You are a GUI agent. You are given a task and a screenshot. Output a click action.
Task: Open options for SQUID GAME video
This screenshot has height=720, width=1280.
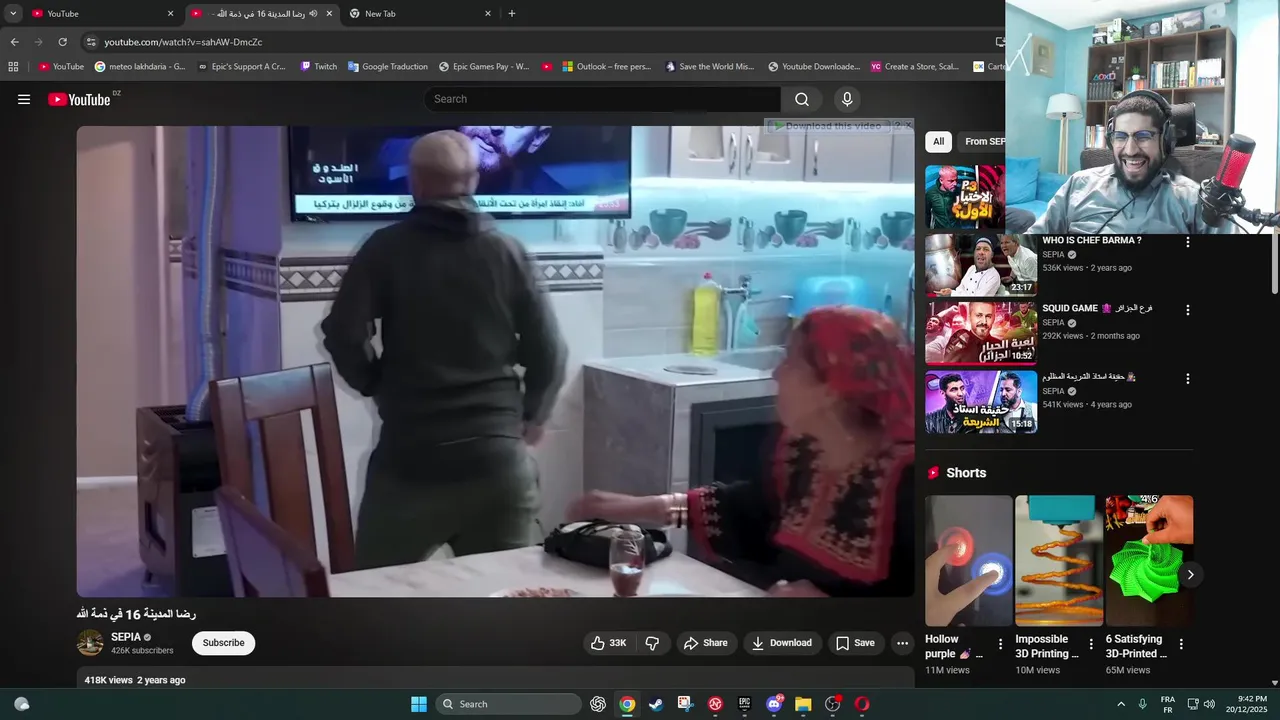(1188, 310)
